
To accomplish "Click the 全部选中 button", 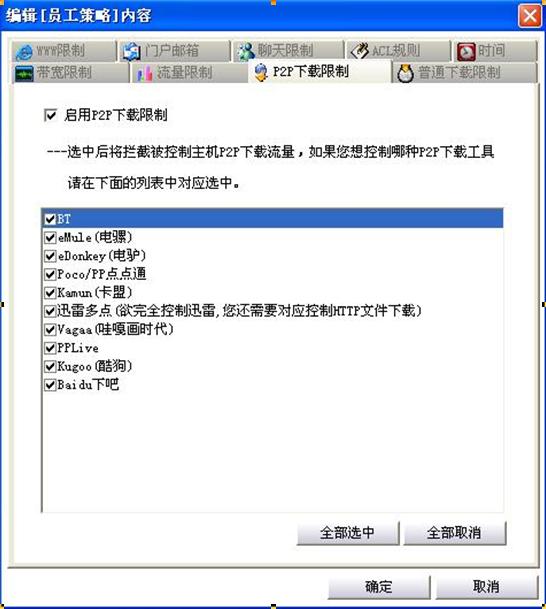I will click(348, 532).
